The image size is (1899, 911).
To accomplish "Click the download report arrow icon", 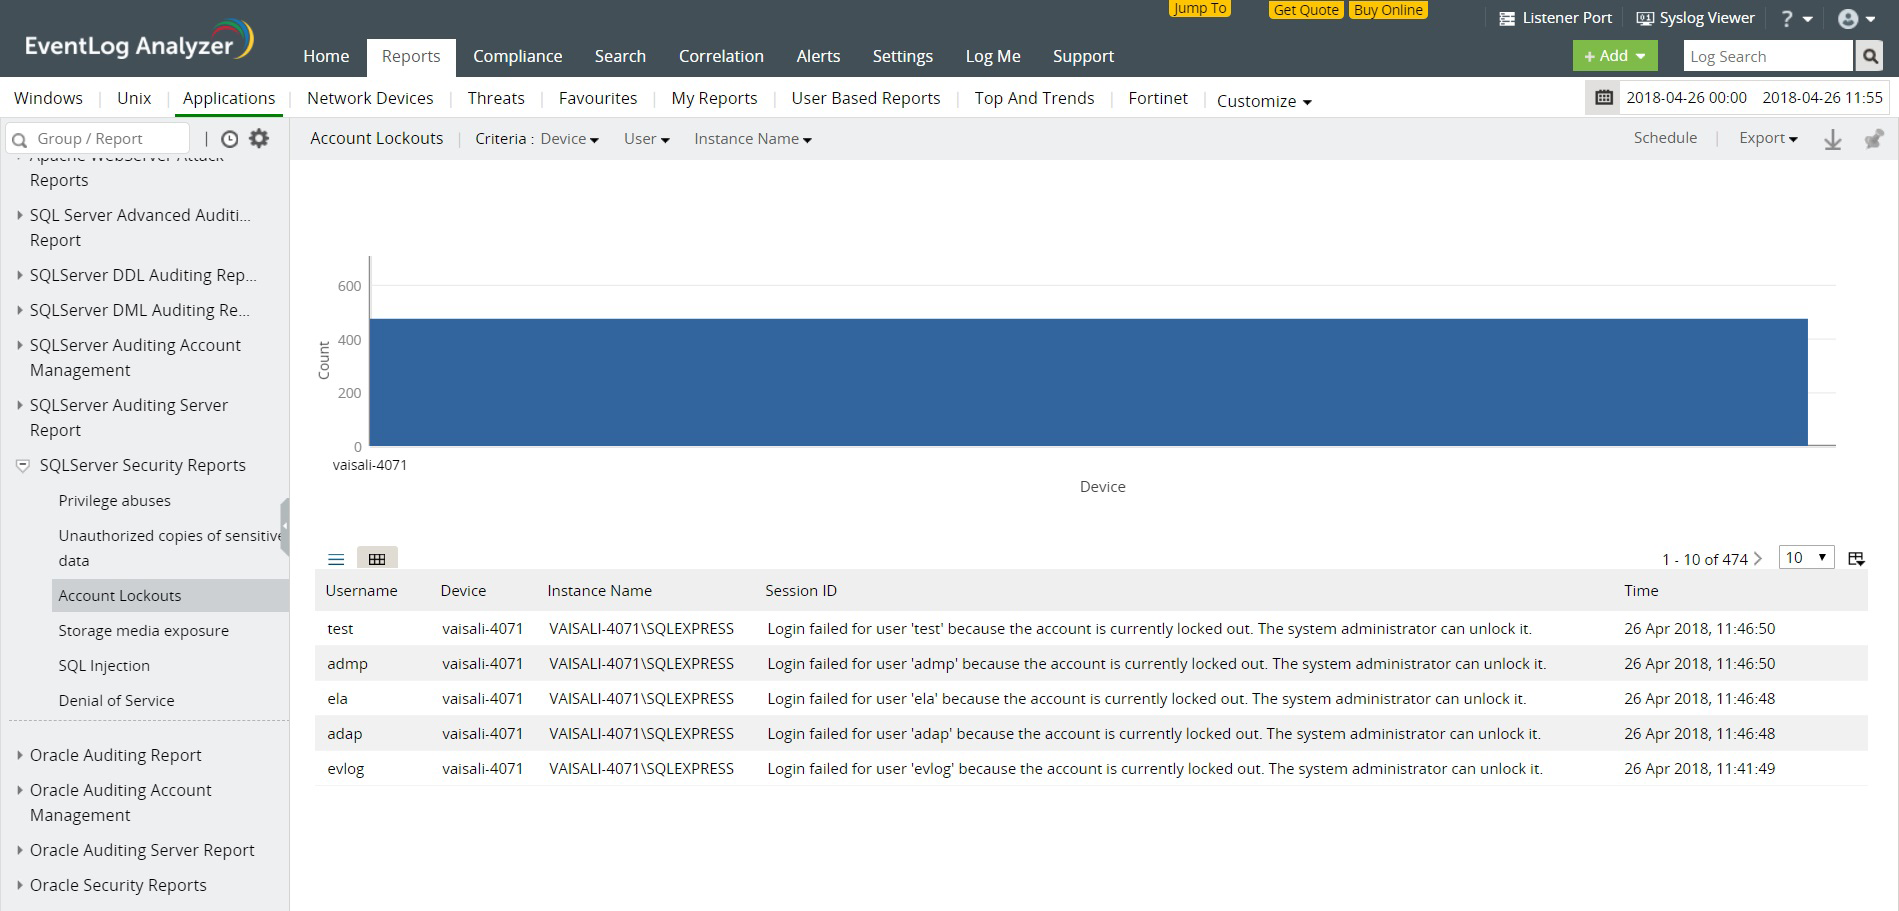I will [1832, 140].
